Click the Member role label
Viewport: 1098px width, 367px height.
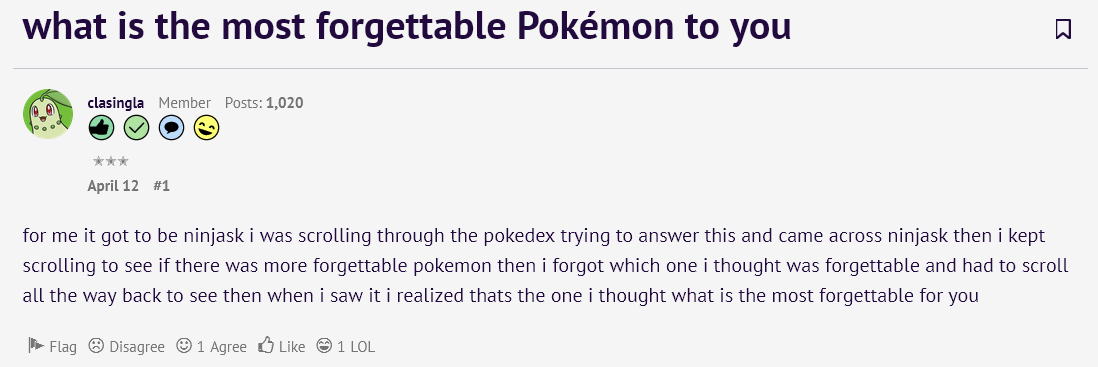[184, 103]
